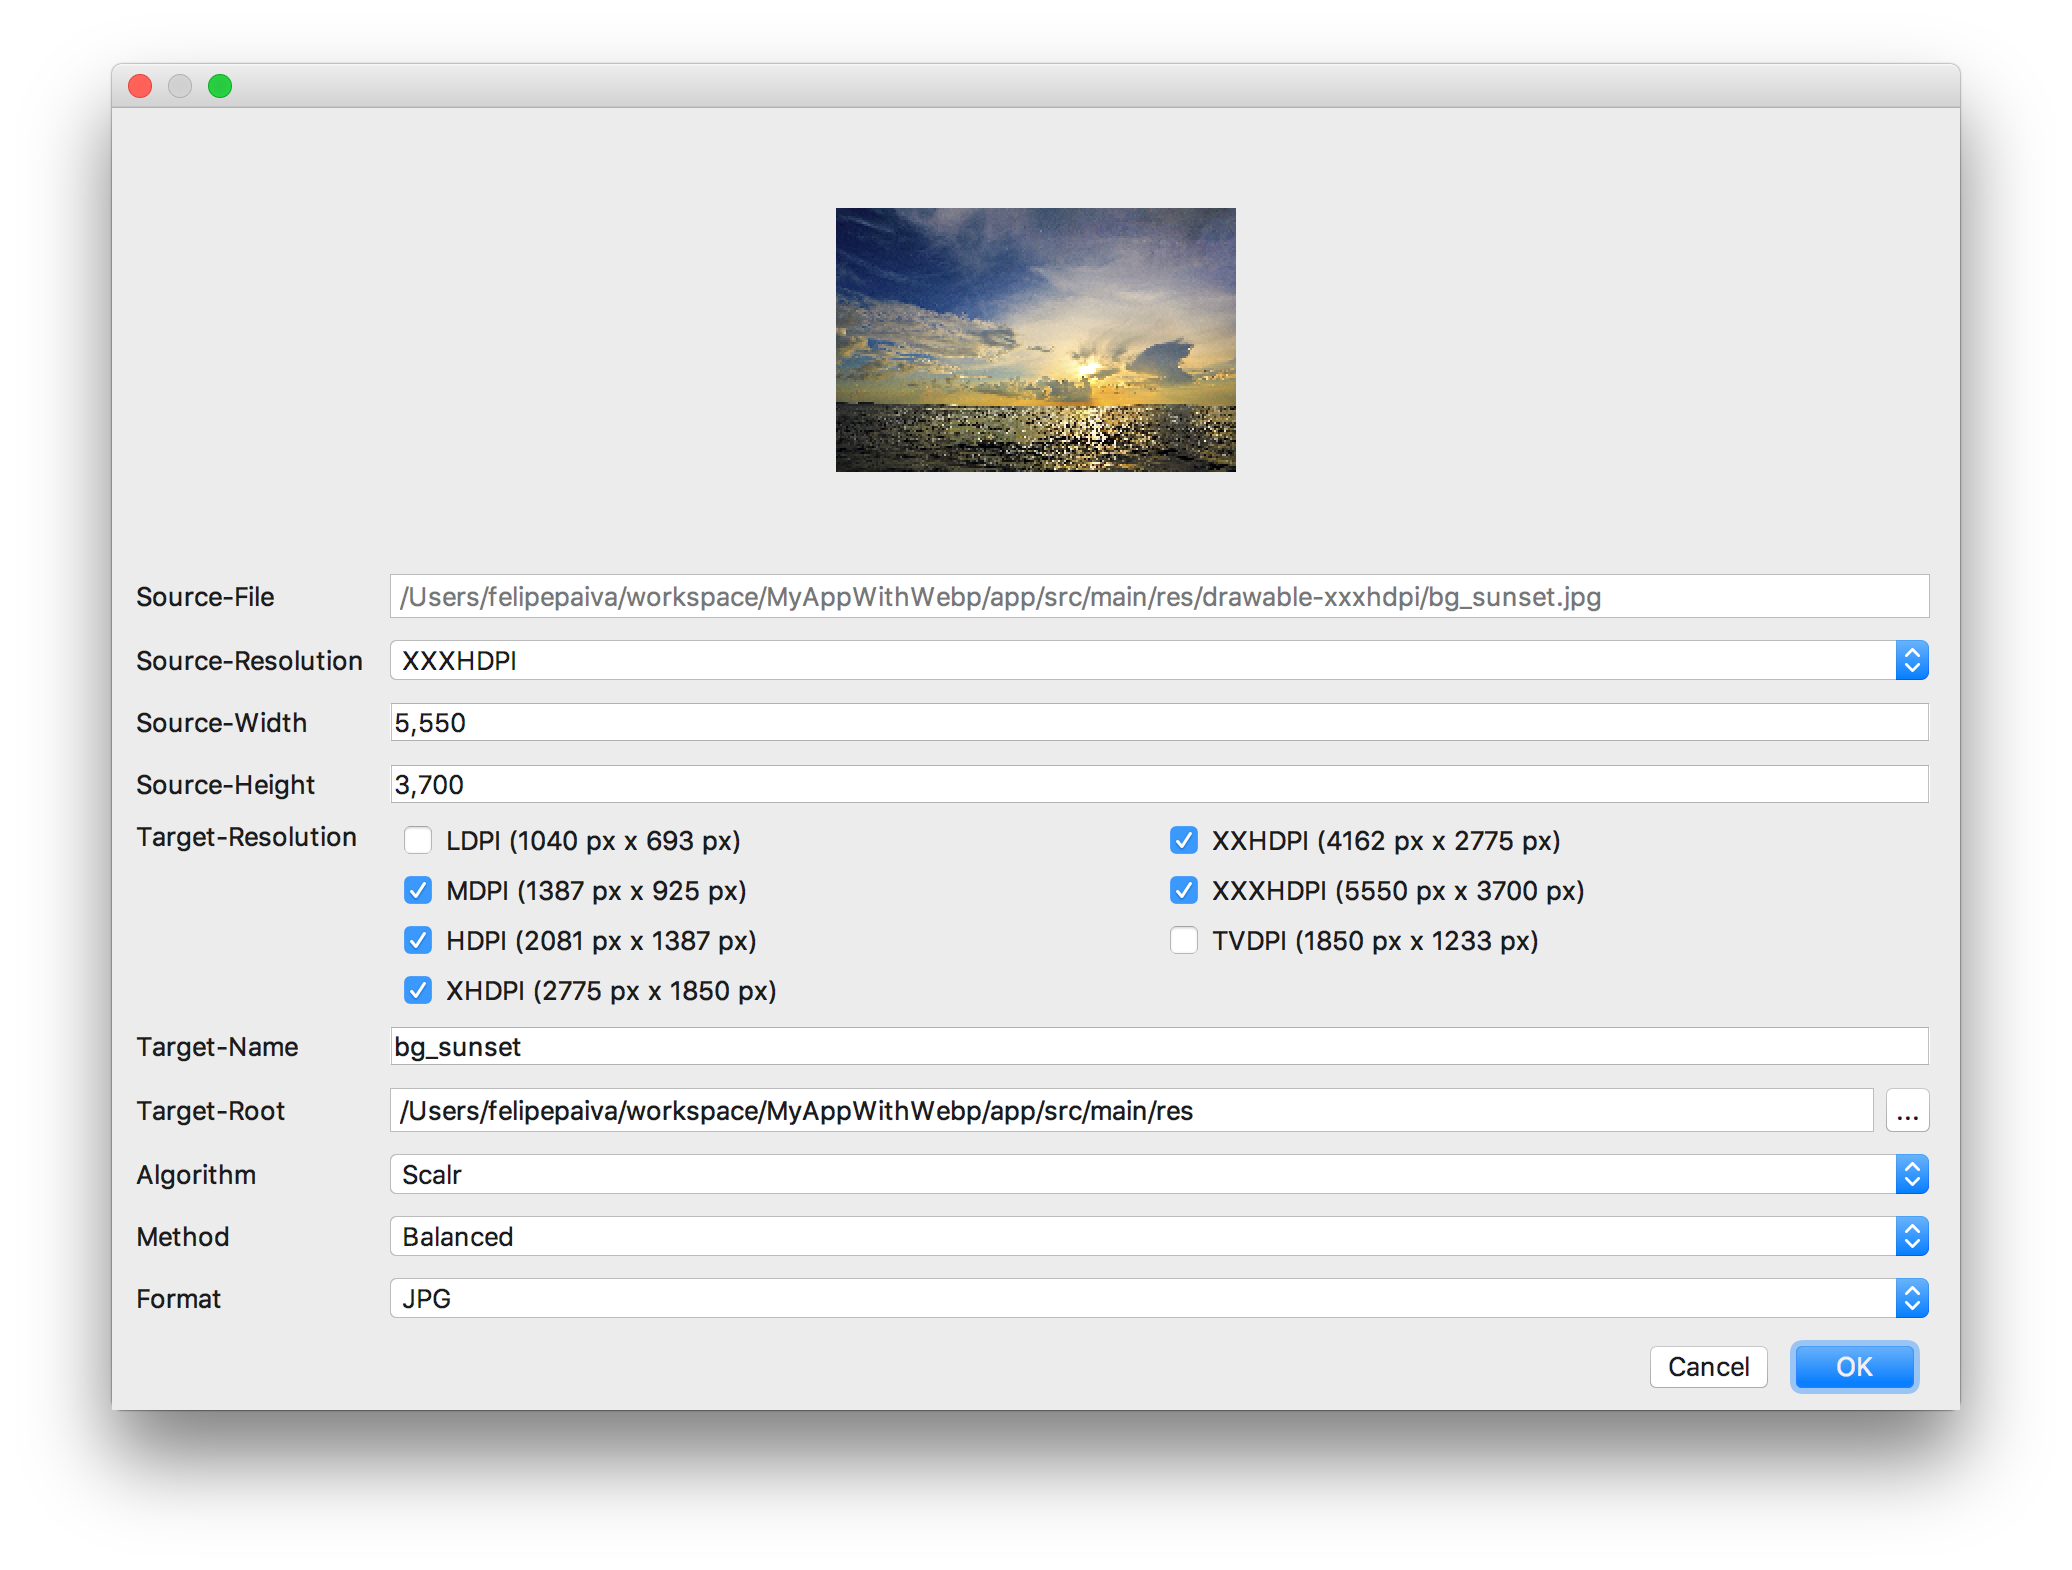Expand the Algorithm combo box

click(1158, 1174)
